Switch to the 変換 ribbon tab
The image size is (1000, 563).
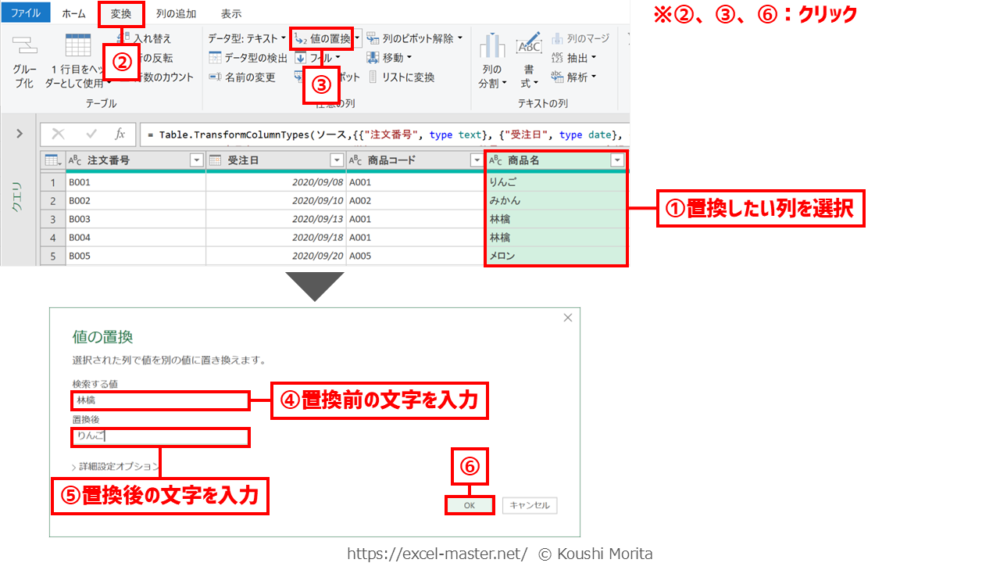121,14
